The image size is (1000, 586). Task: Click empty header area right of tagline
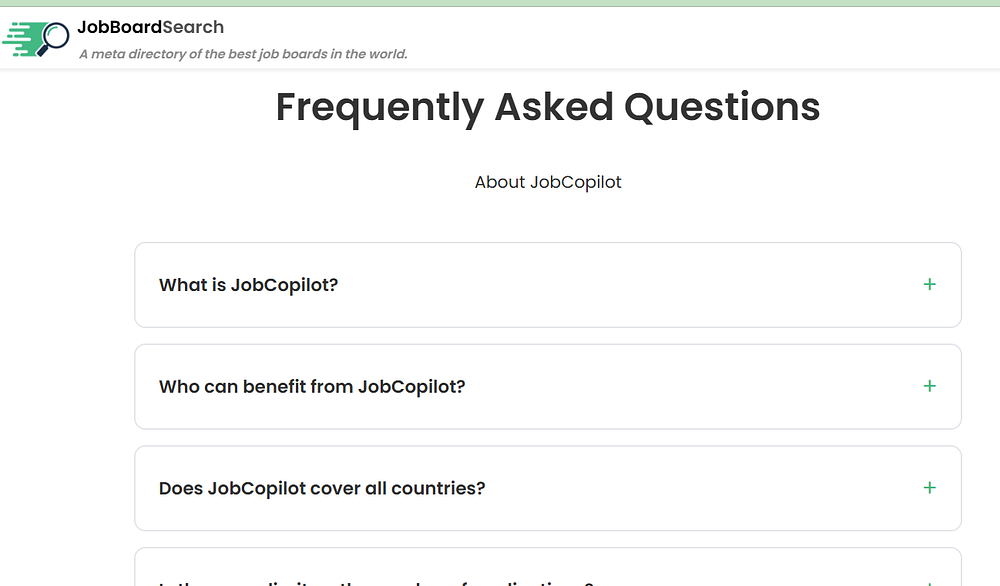[700, 40]
